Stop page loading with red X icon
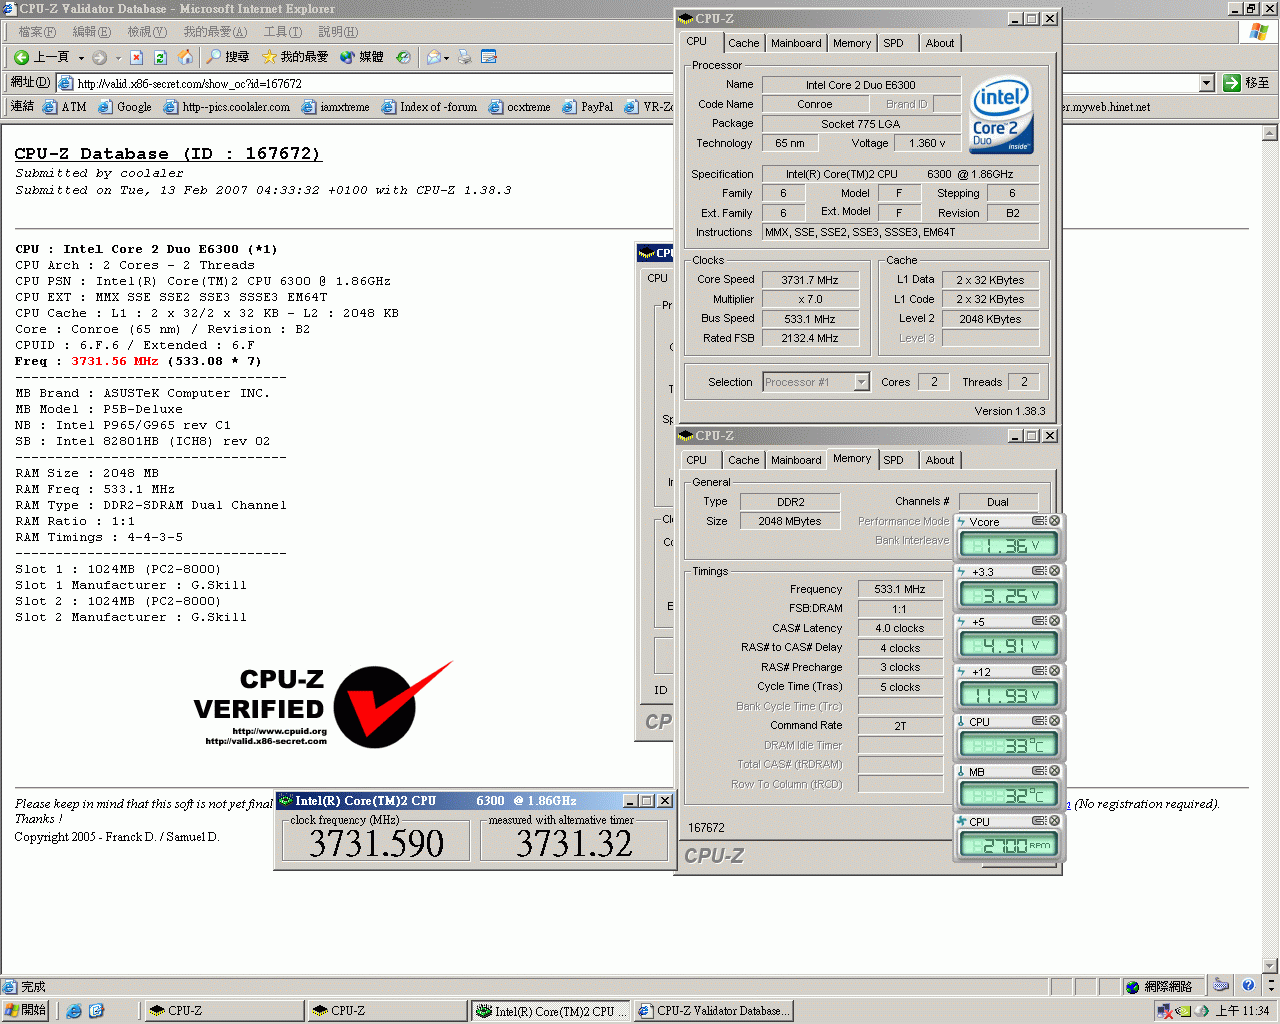 click(137, 57)
